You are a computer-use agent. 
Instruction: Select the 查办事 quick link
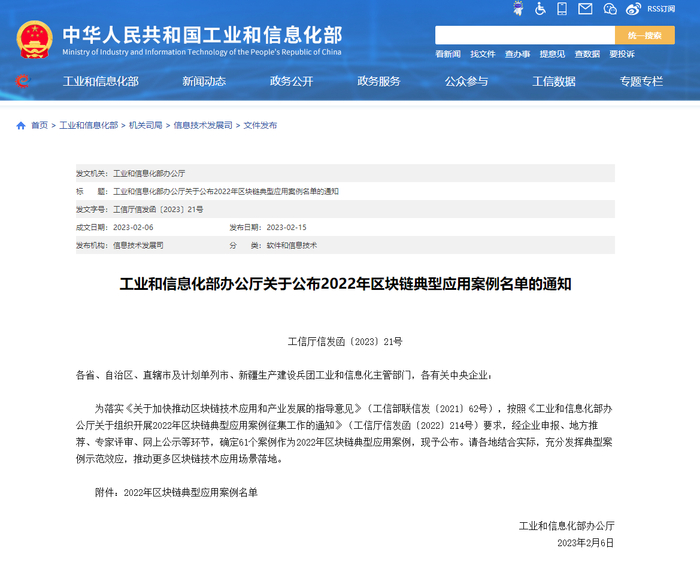517,54
